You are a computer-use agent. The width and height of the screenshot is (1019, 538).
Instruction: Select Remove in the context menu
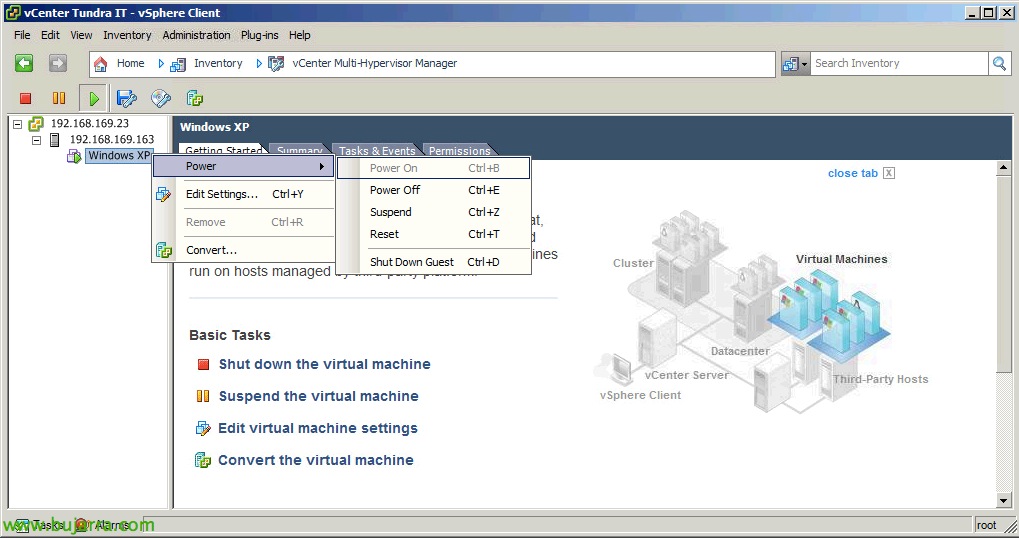pyautogui.click(x=244, y=222)
